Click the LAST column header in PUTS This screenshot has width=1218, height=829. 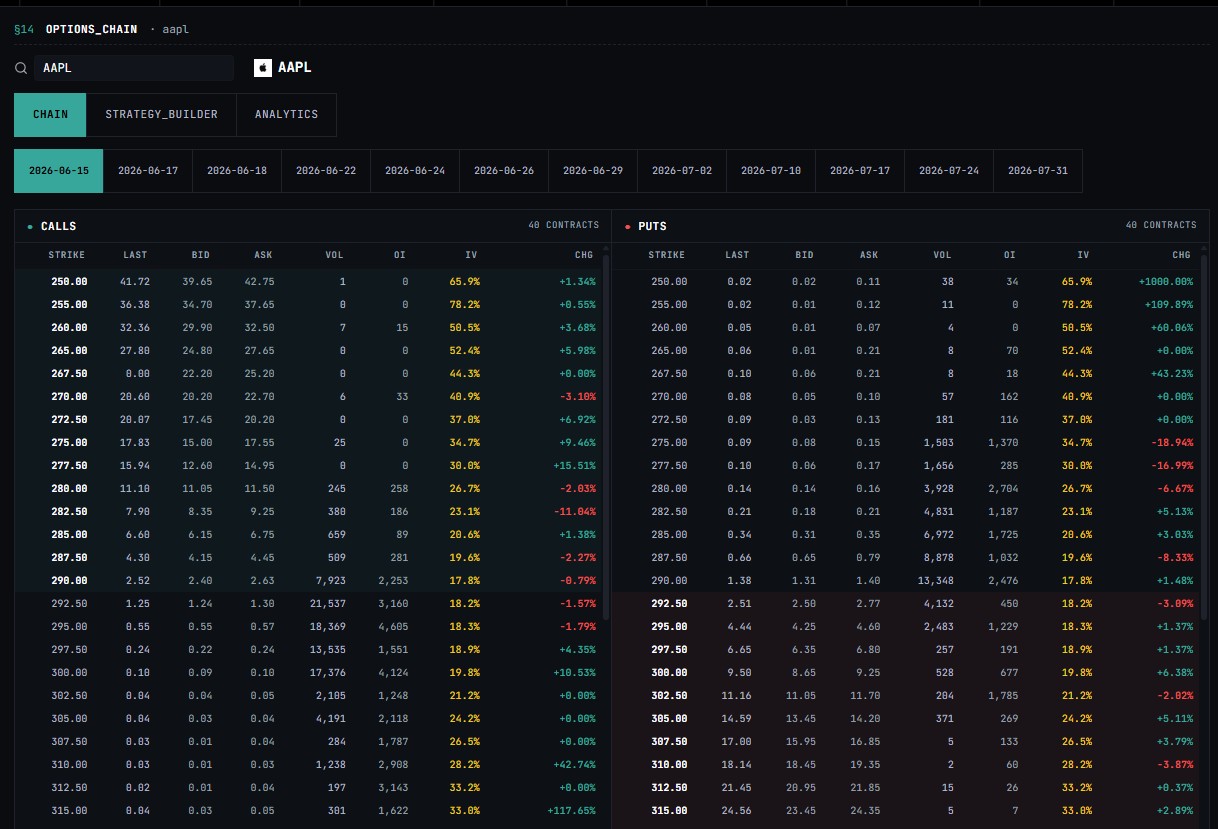pos(737,255)
